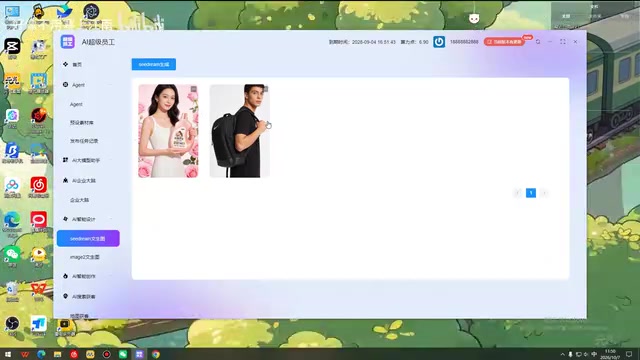
Task: Open the Agent sub-item under Agent
Action: 76,104
